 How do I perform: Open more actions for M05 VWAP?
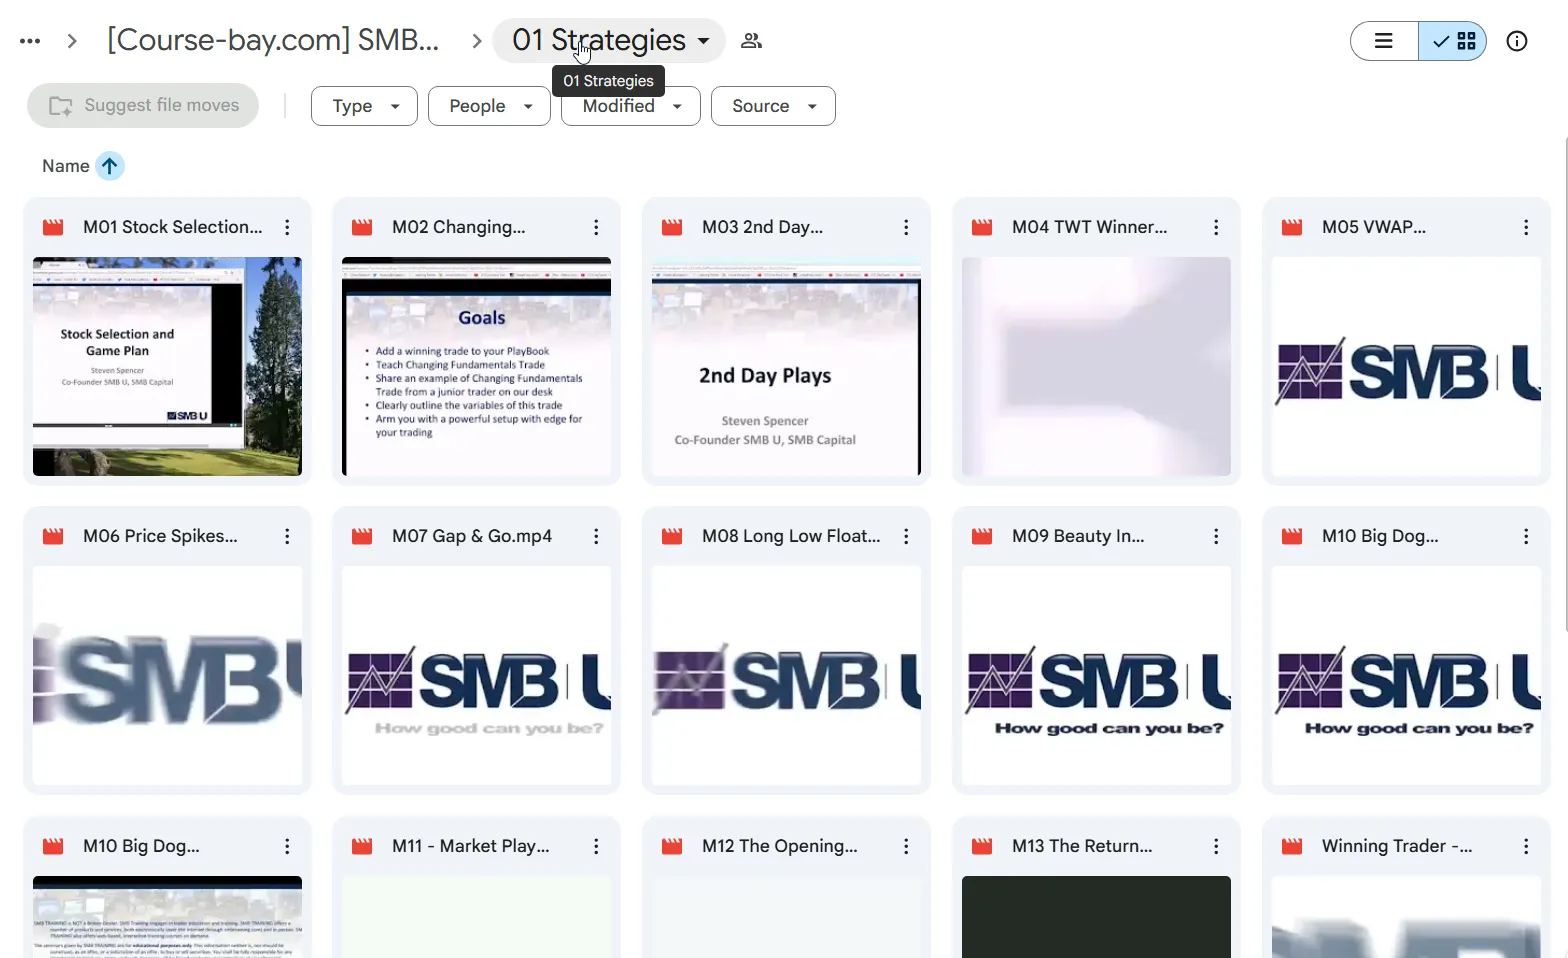(x=1526, y=228)
